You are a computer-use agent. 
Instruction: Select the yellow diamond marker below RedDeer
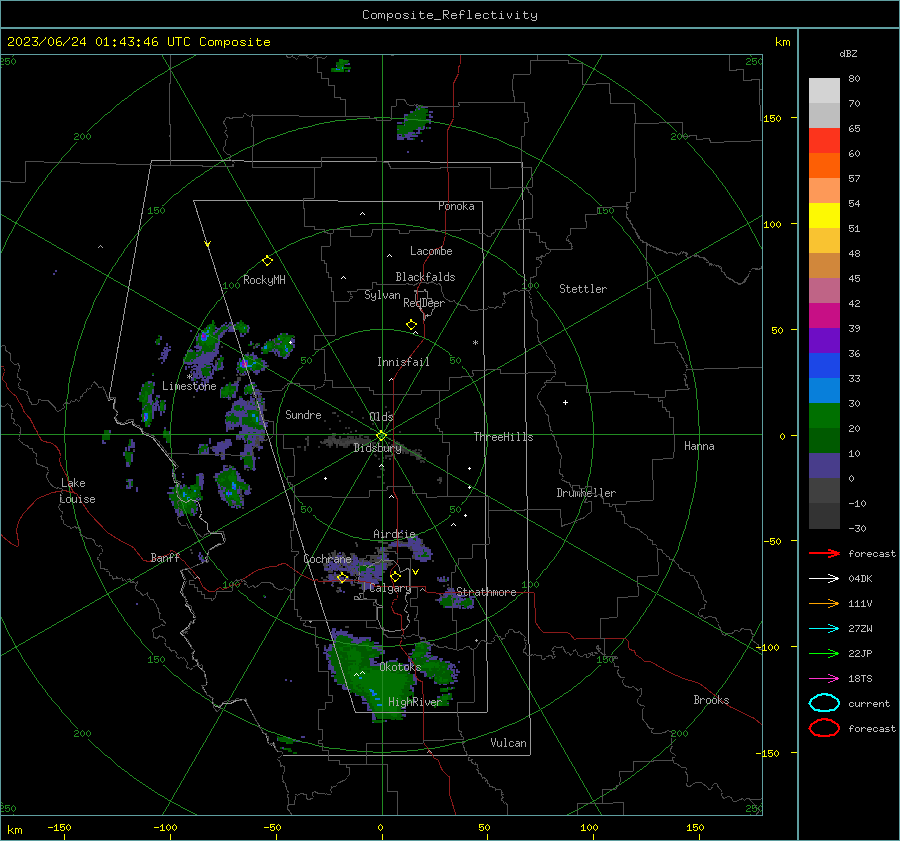click(412, 325)
